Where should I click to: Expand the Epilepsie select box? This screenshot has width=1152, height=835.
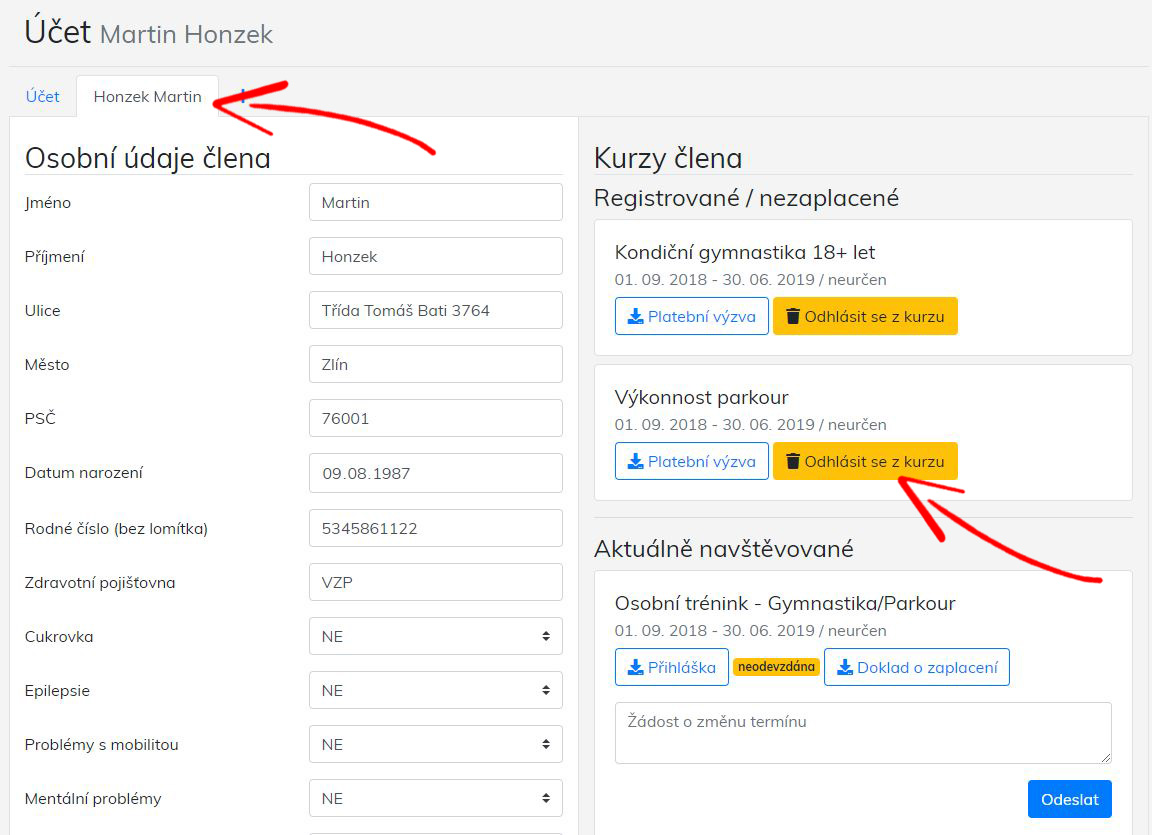[x=435, y=691]
